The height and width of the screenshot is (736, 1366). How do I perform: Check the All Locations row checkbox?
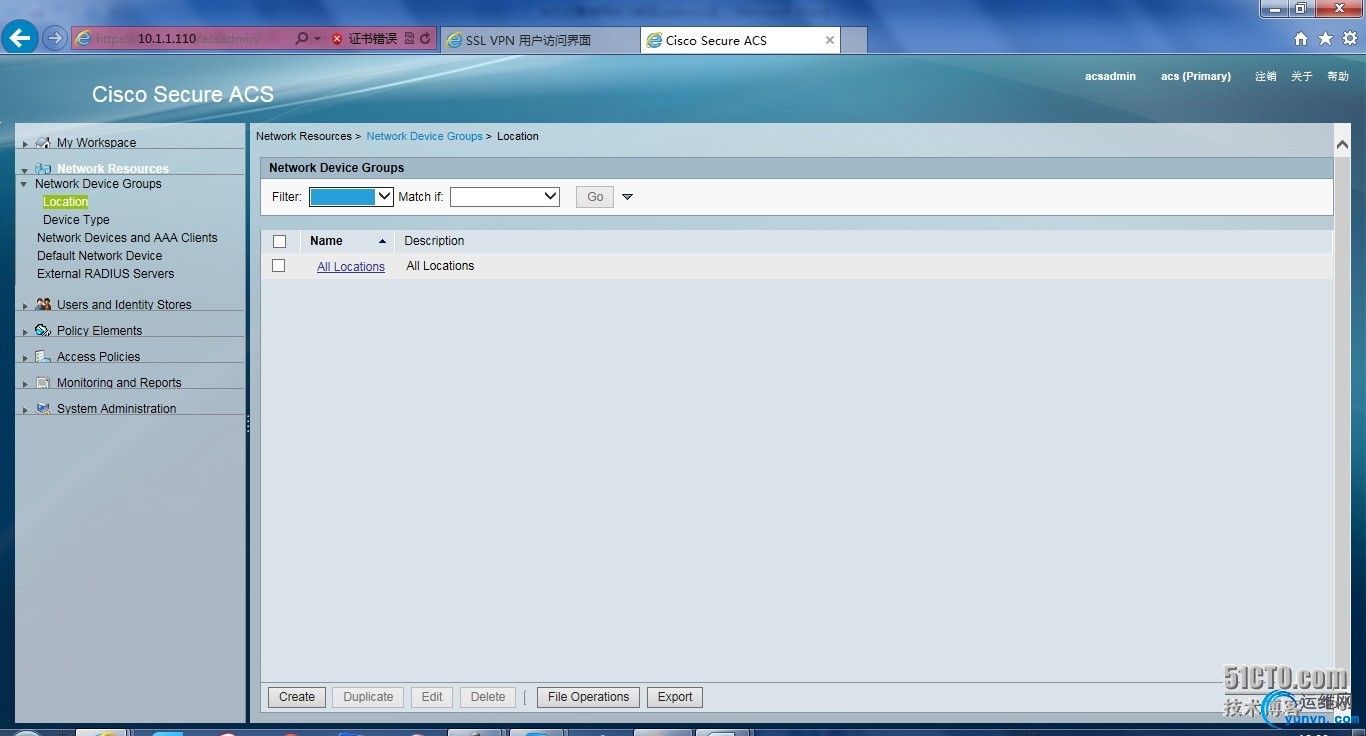pos(279,266)
